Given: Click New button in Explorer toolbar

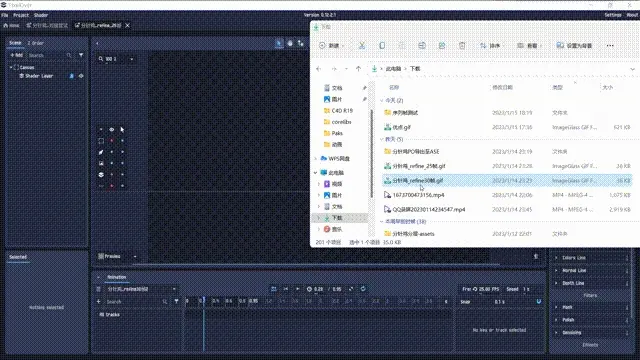Looking at the screenshot, I should pyautogui.click(x=331, y=46).
